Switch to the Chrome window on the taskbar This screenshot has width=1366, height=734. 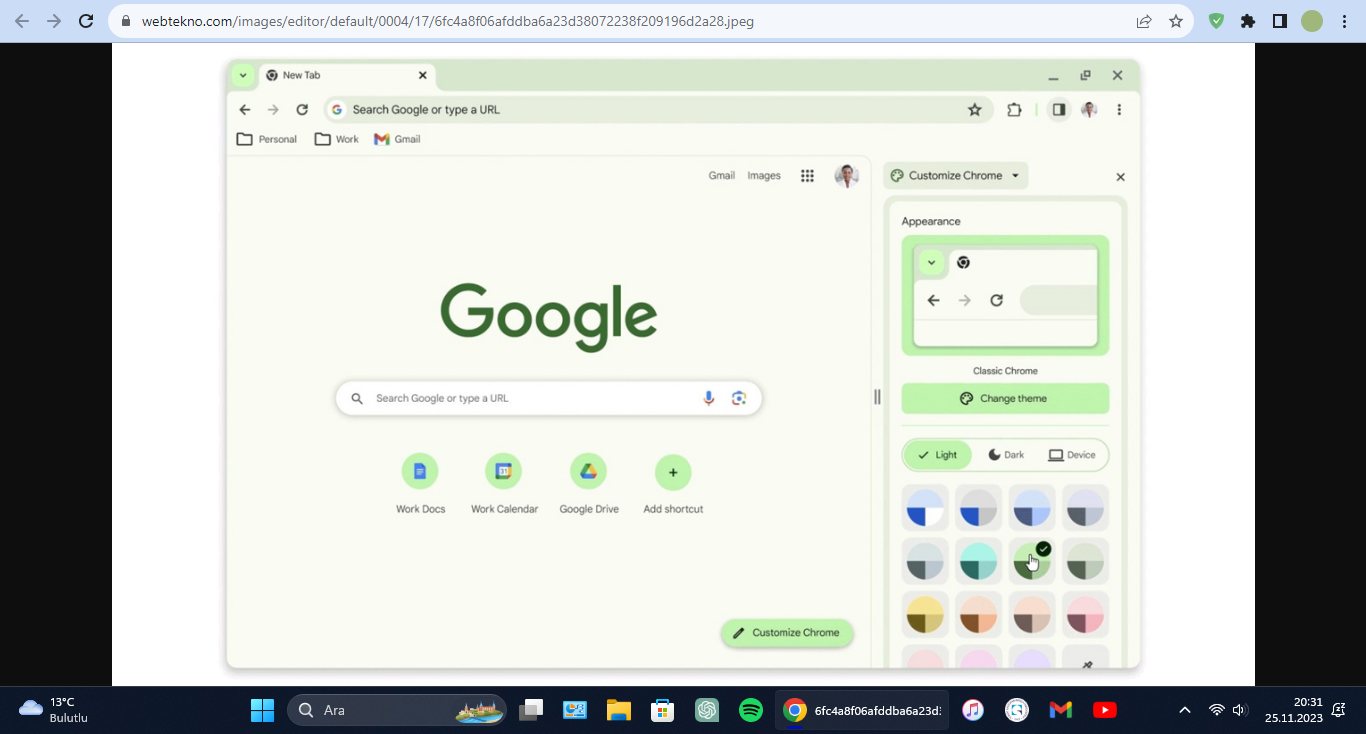click(x=861, y=710)
